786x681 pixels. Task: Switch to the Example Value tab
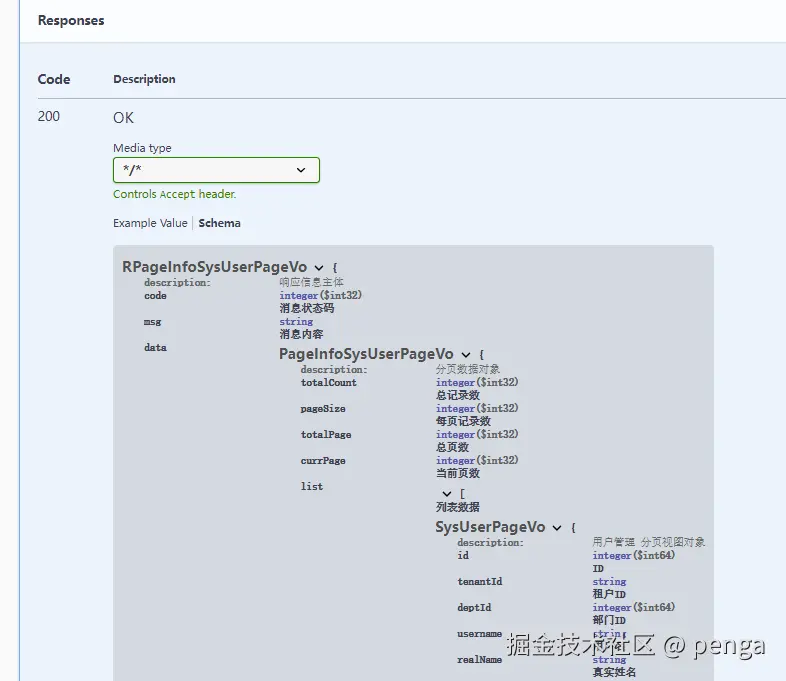tap(150, 223)
